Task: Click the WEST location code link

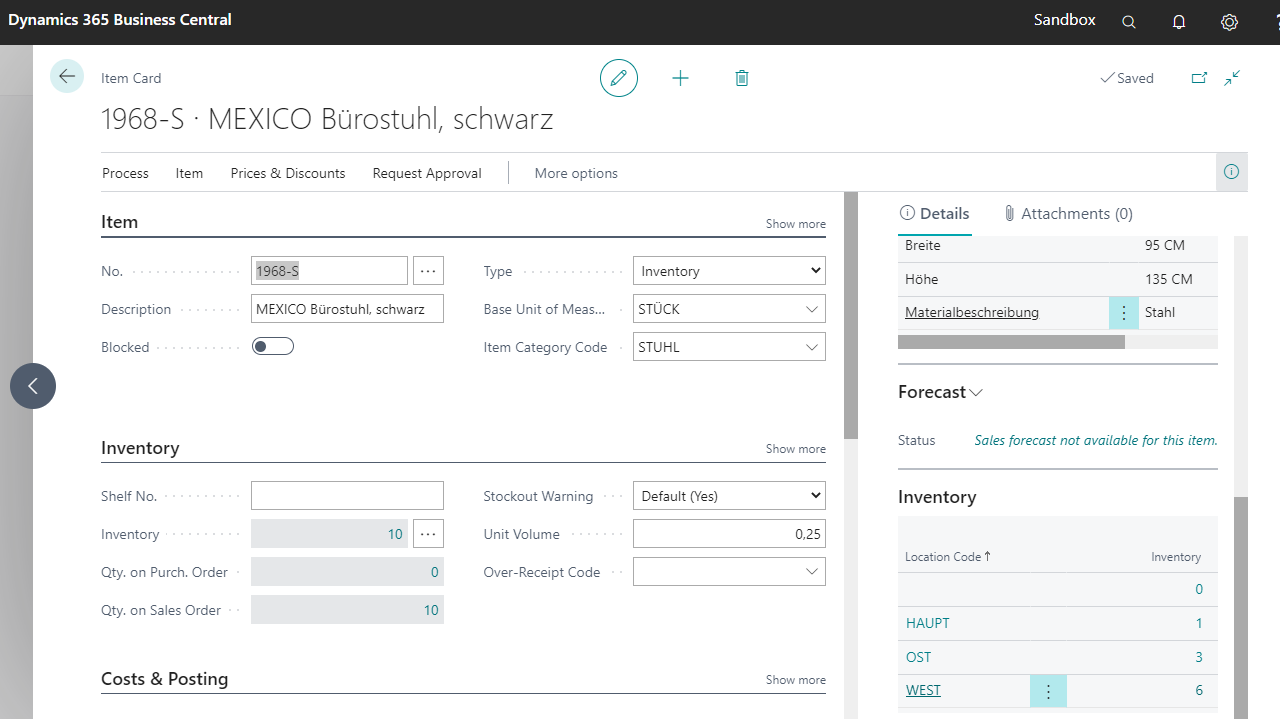Action: click(923, 690)
